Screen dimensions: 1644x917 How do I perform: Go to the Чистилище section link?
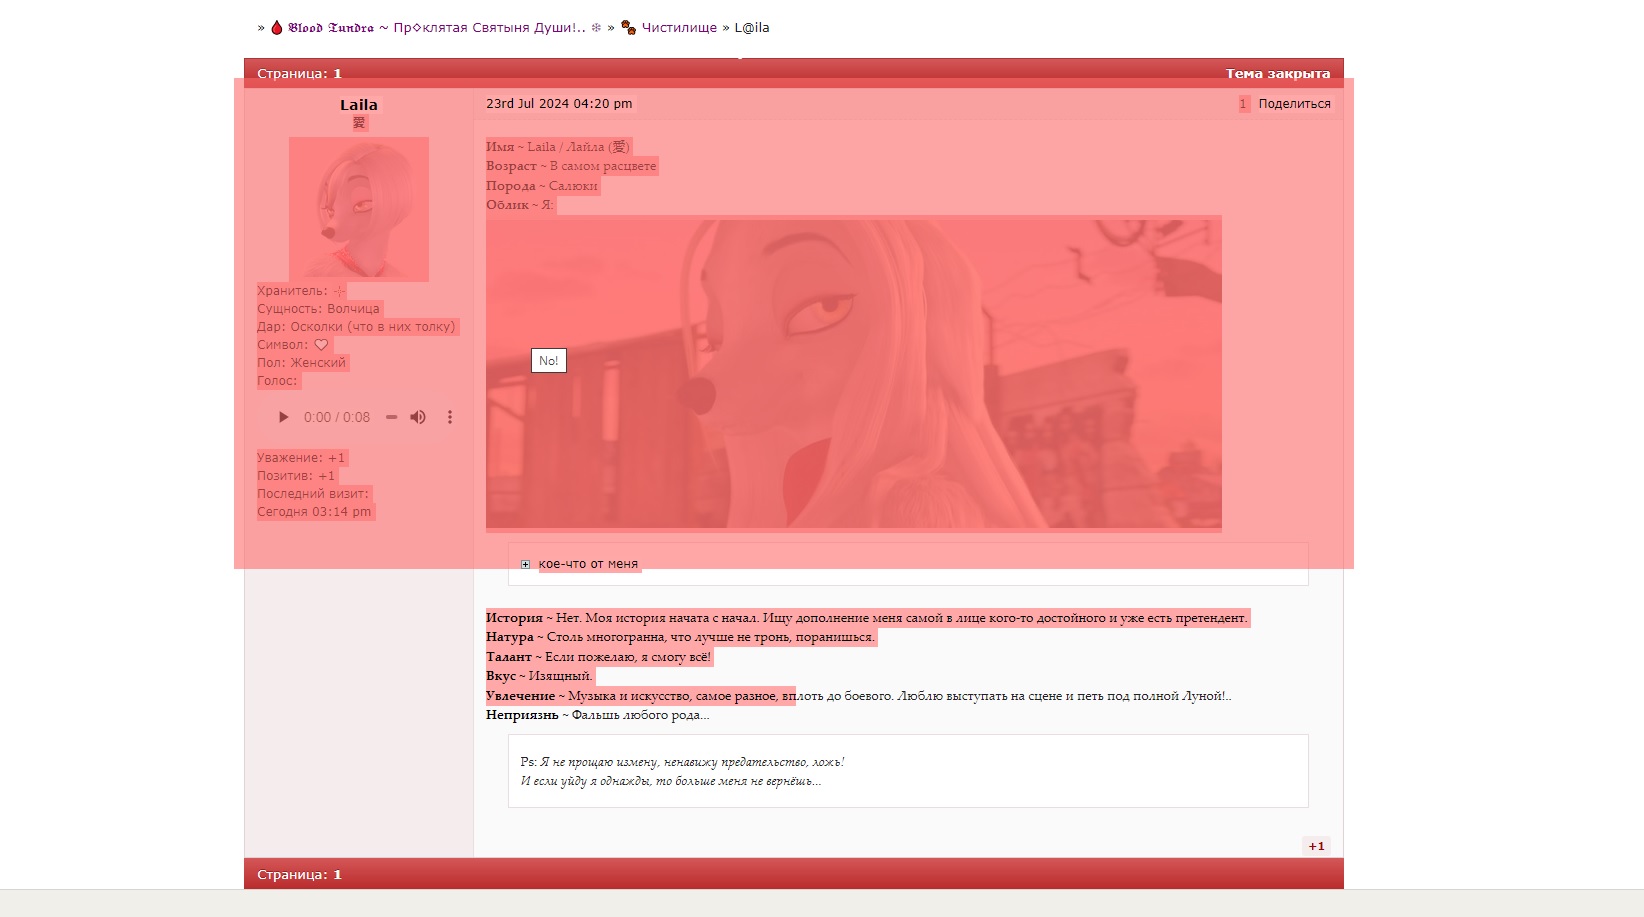(x=679, y=28)
